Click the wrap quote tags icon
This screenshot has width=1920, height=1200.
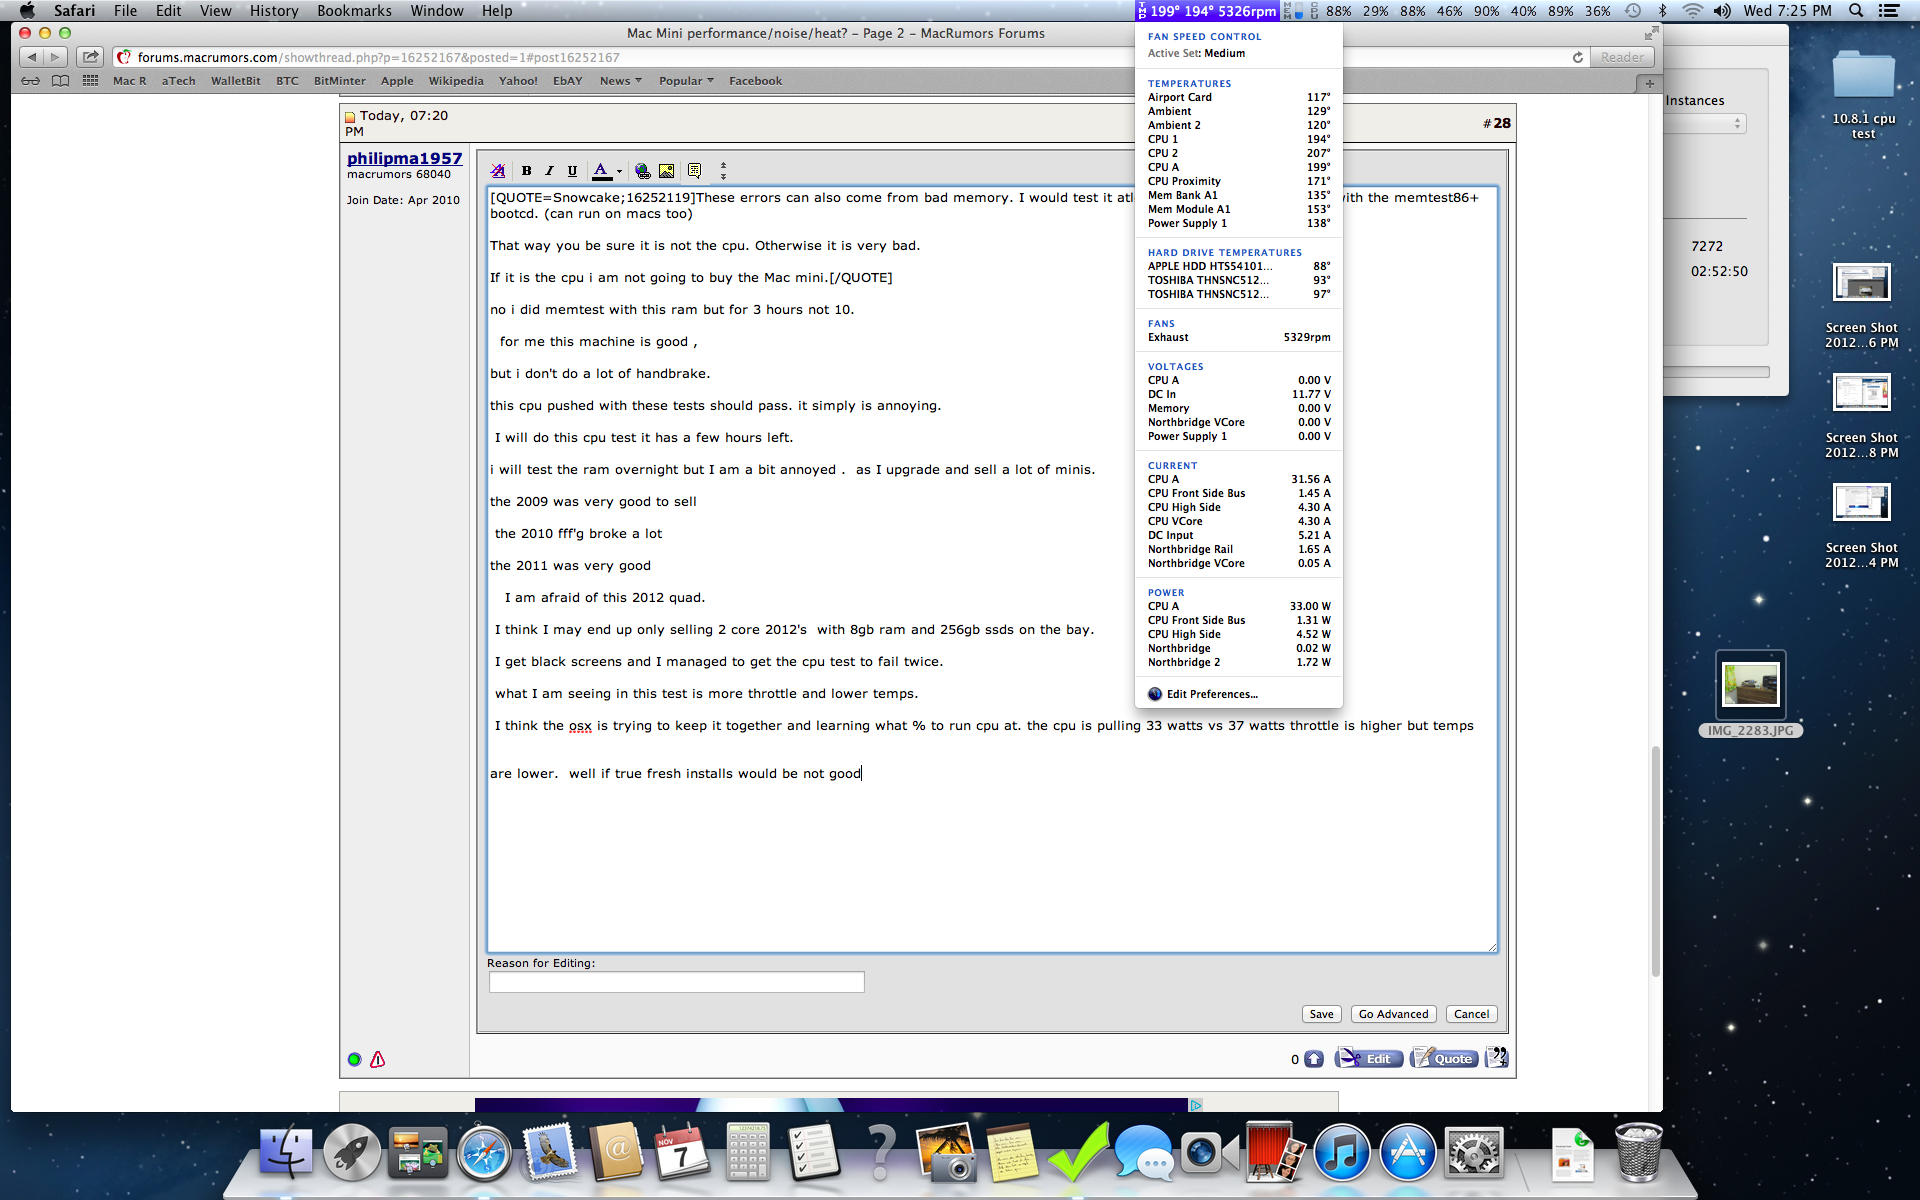coord(694,171)
